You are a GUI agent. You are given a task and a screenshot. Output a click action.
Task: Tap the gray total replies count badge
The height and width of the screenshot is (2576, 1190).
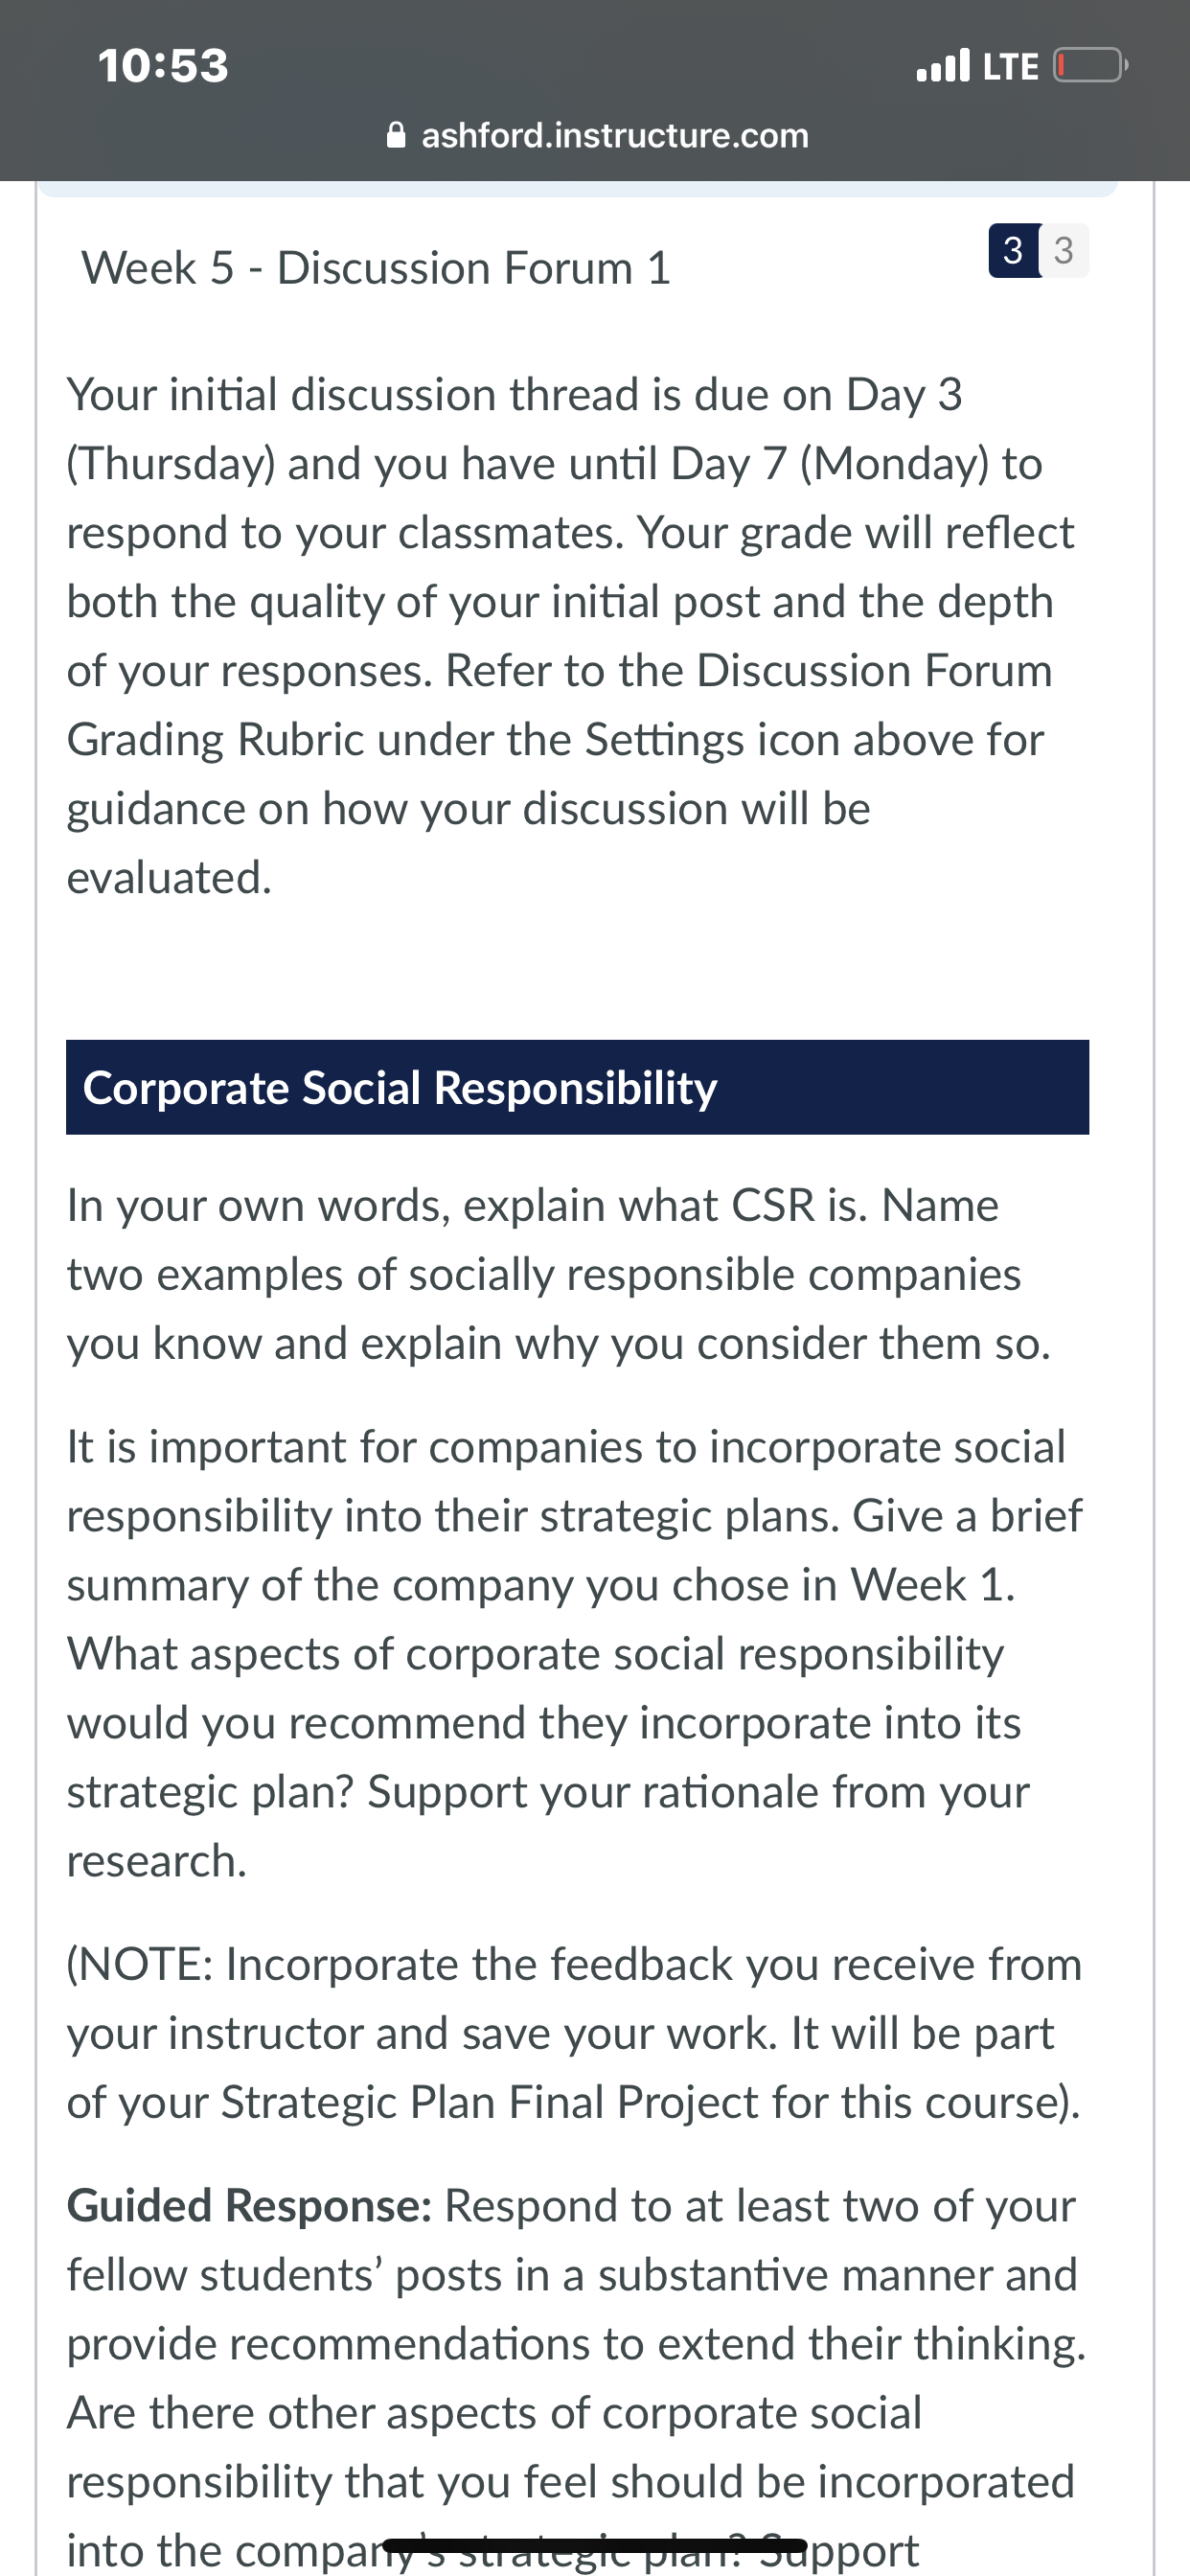(1064, 250)
